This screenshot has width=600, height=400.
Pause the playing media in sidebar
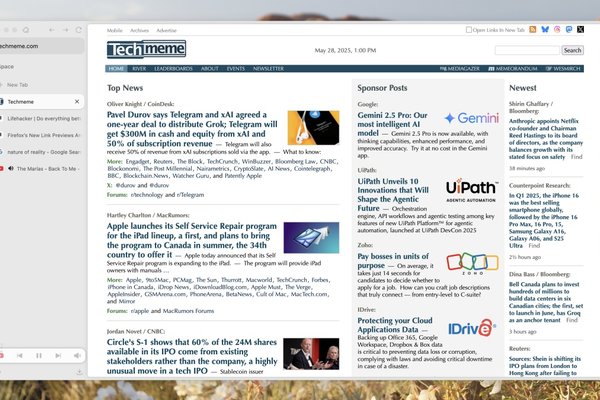pos(39,356)
